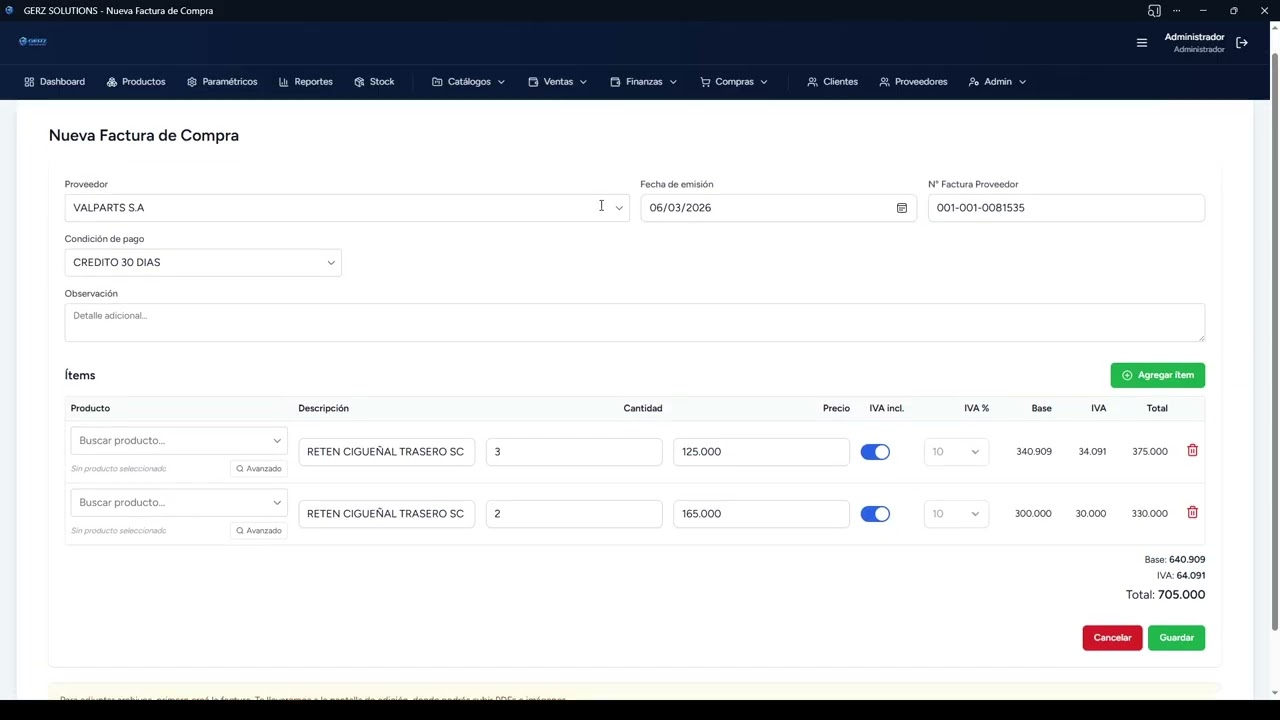Open the cast icon in the window title bar
1280x720 pixels.
1154,11
